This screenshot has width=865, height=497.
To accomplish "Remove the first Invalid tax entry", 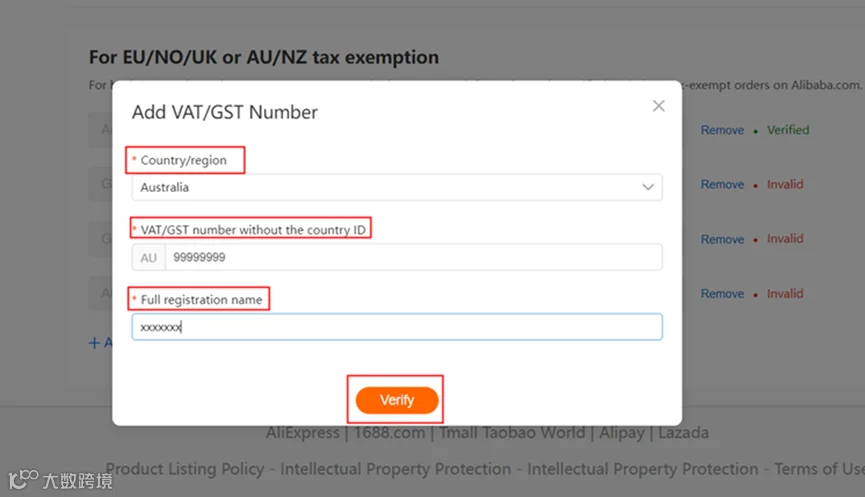I will tap(722, 184).
